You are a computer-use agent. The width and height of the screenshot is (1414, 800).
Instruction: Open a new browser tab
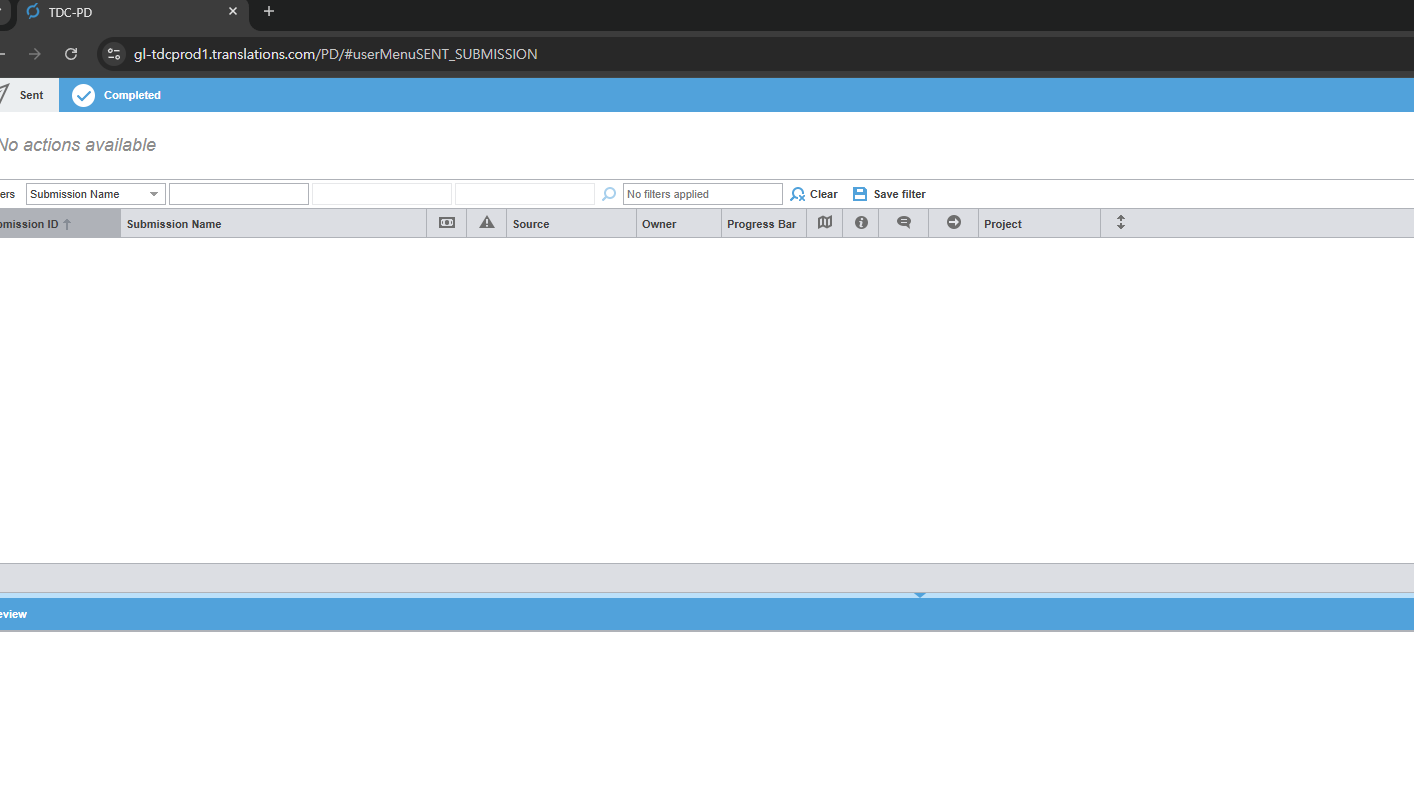click(x=269, y=12)
